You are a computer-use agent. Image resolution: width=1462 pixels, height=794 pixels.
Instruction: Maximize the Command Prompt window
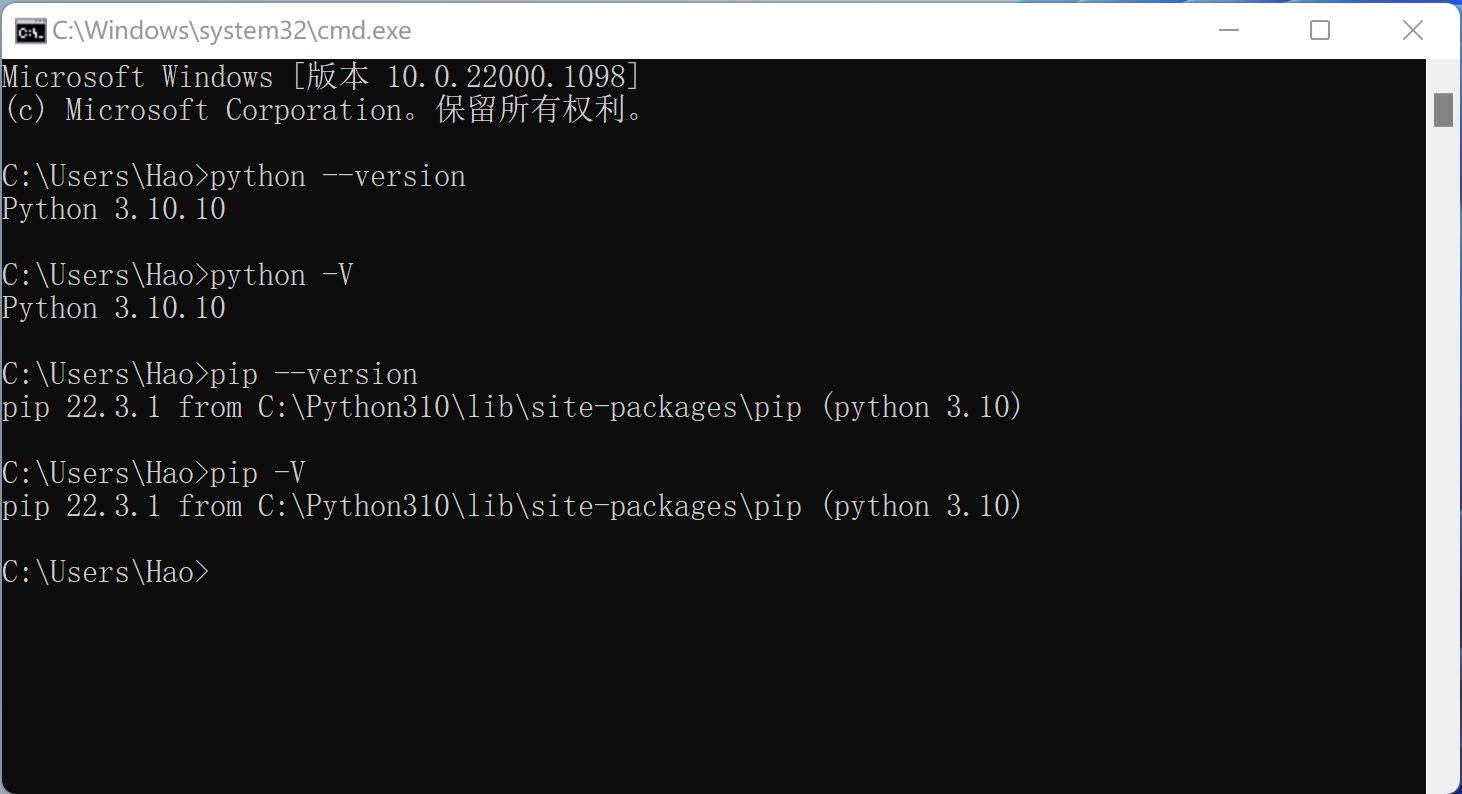[x=1319, y=30]
